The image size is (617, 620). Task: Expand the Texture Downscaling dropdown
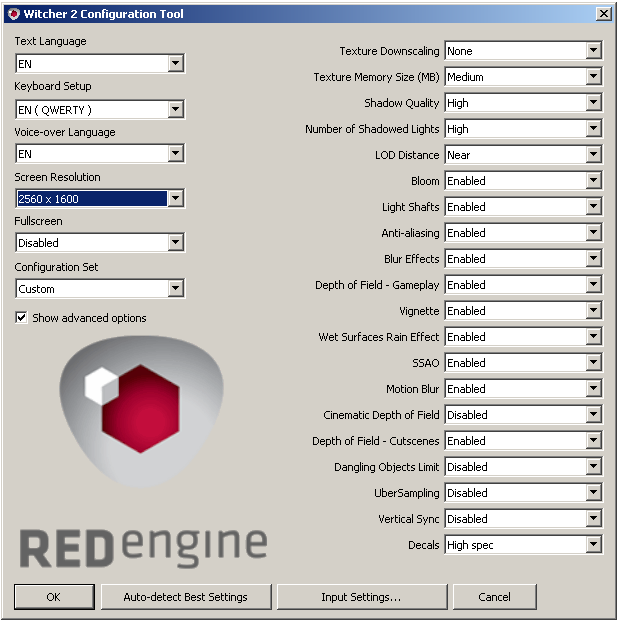pos(523,51)
